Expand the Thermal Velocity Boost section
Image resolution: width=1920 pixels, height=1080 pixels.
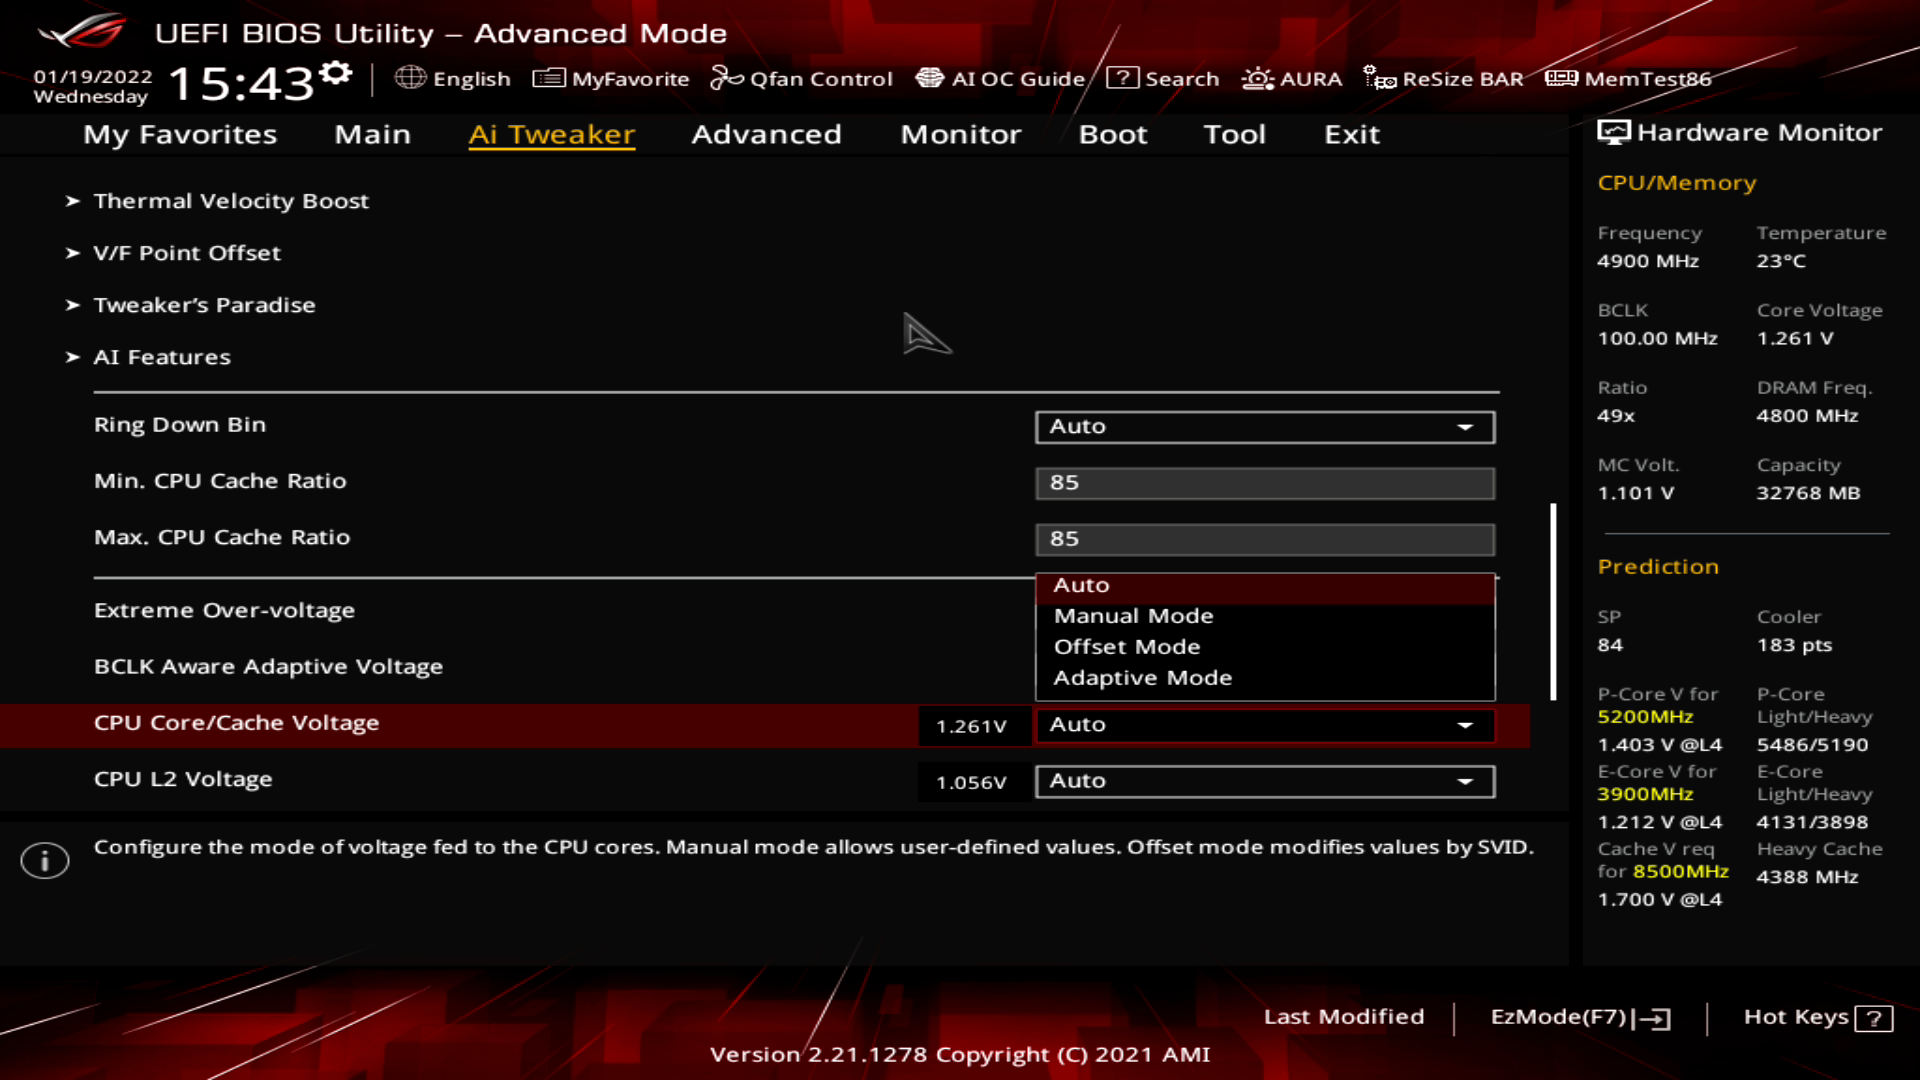(231, 200)
